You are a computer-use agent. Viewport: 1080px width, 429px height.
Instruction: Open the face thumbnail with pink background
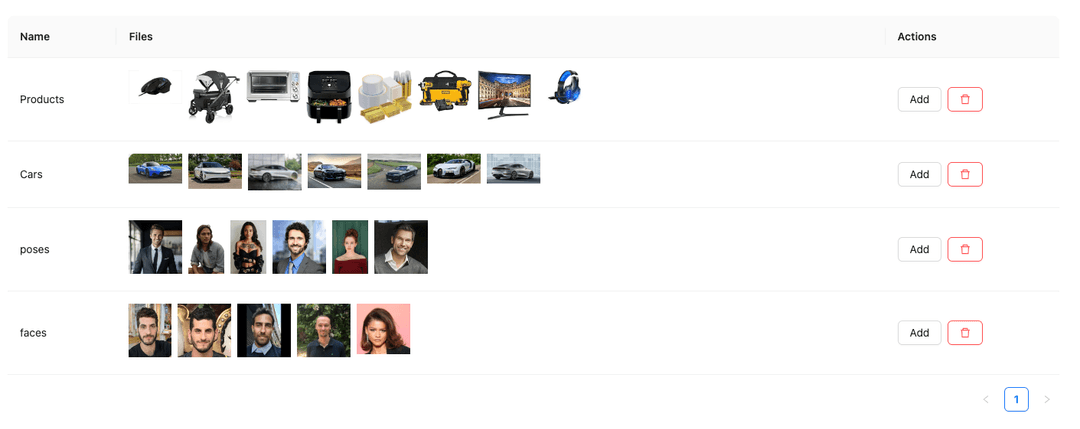pyautogui.click(x=383, y=329)
